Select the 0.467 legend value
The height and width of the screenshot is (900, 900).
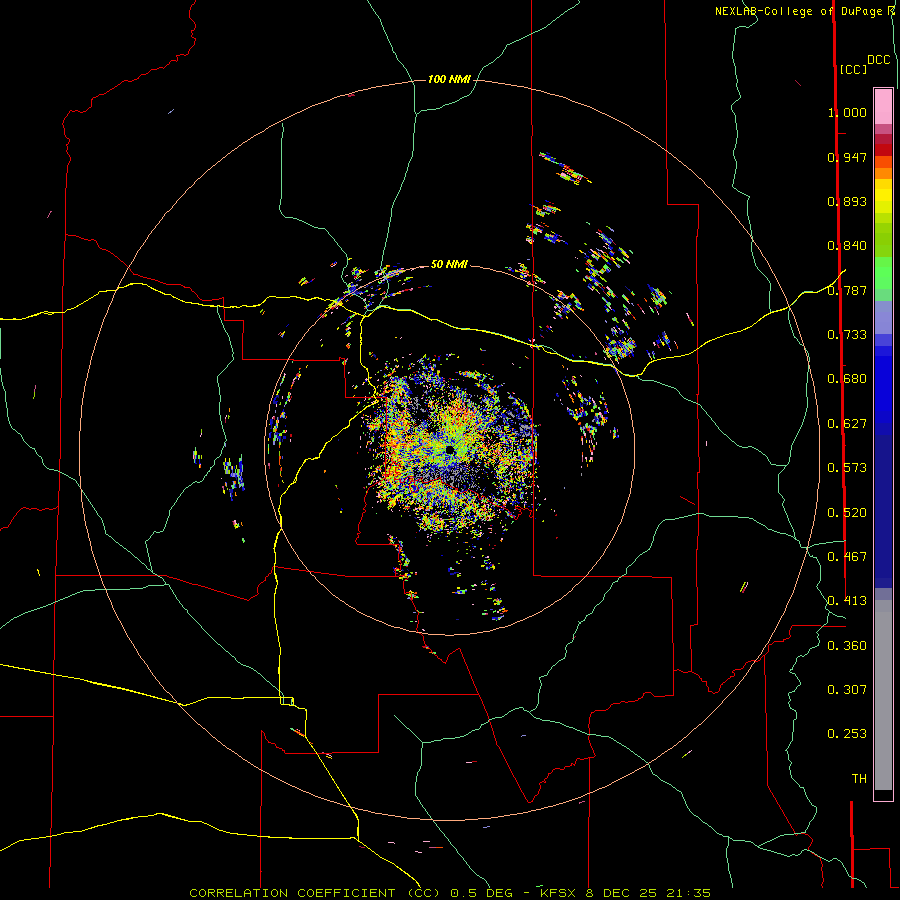[847, 557]
